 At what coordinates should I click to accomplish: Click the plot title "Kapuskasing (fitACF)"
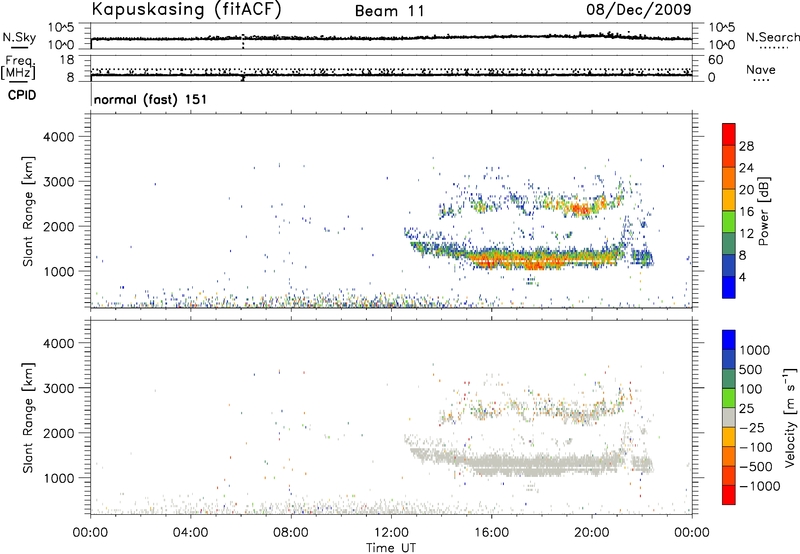tap(186, 9)
